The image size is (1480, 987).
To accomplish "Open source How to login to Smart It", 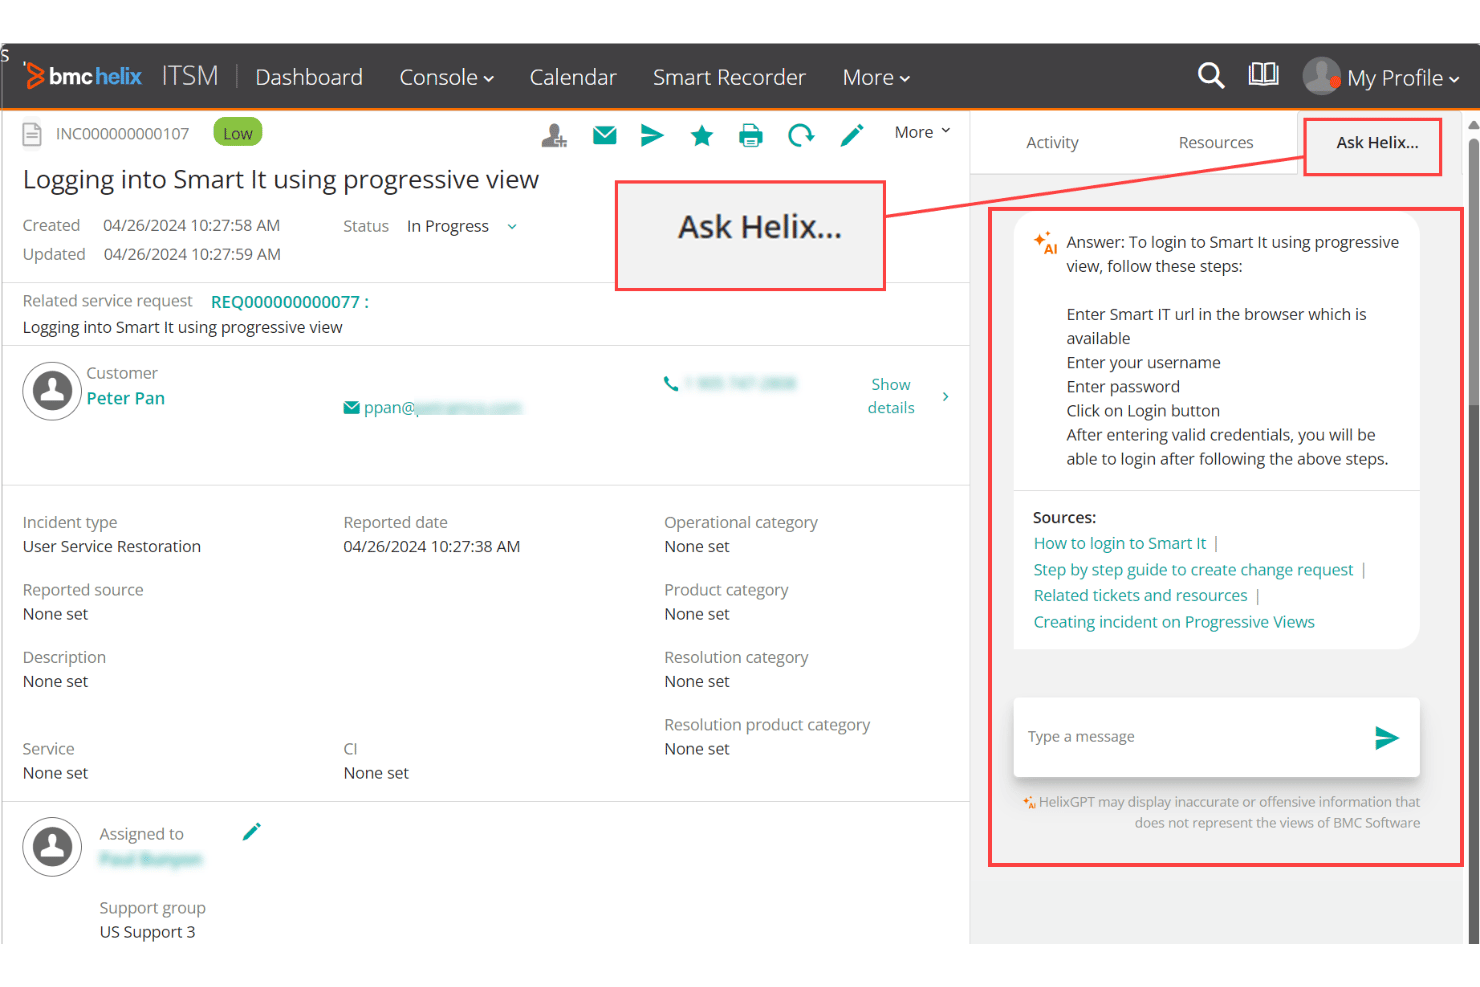I will 1120,543.
